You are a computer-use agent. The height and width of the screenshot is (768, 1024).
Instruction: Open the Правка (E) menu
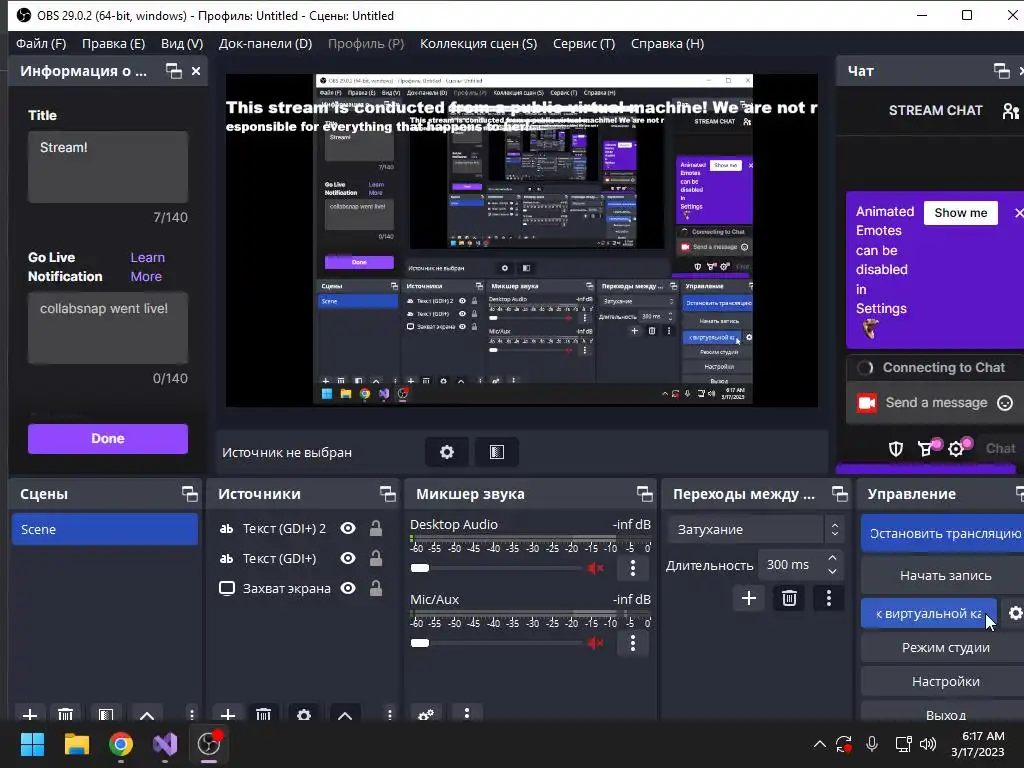coord(113,44)
